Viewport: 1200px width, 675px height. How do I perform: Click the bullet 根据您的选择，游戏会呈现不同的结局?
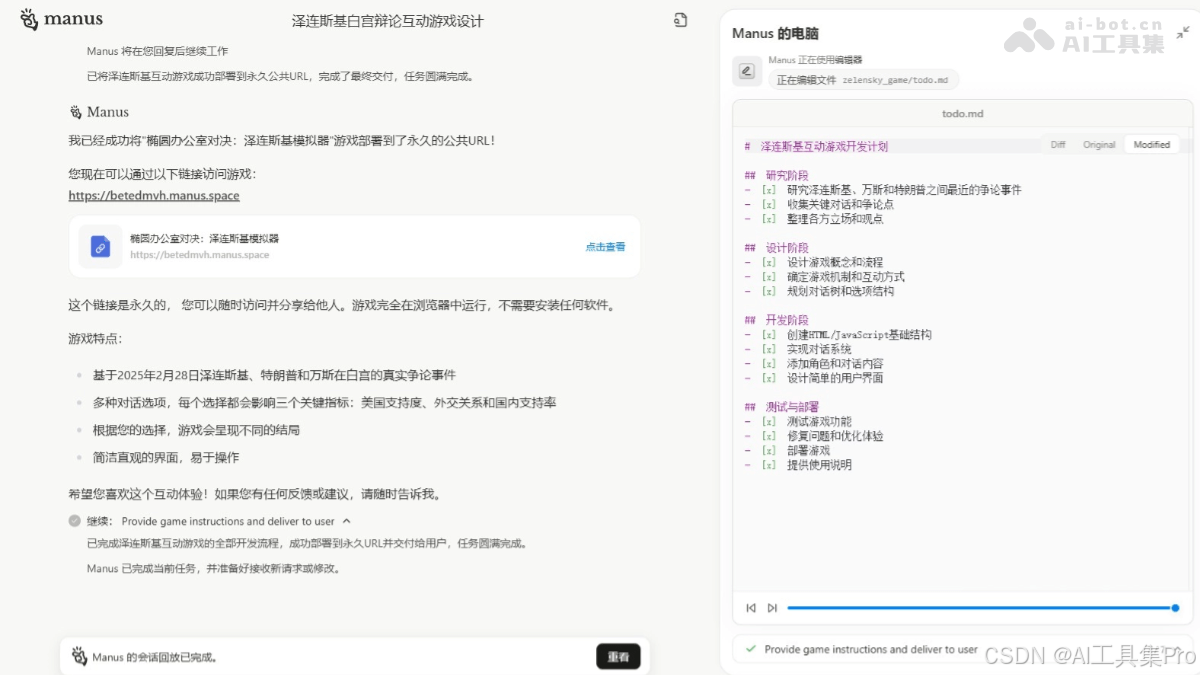point(196,430)
